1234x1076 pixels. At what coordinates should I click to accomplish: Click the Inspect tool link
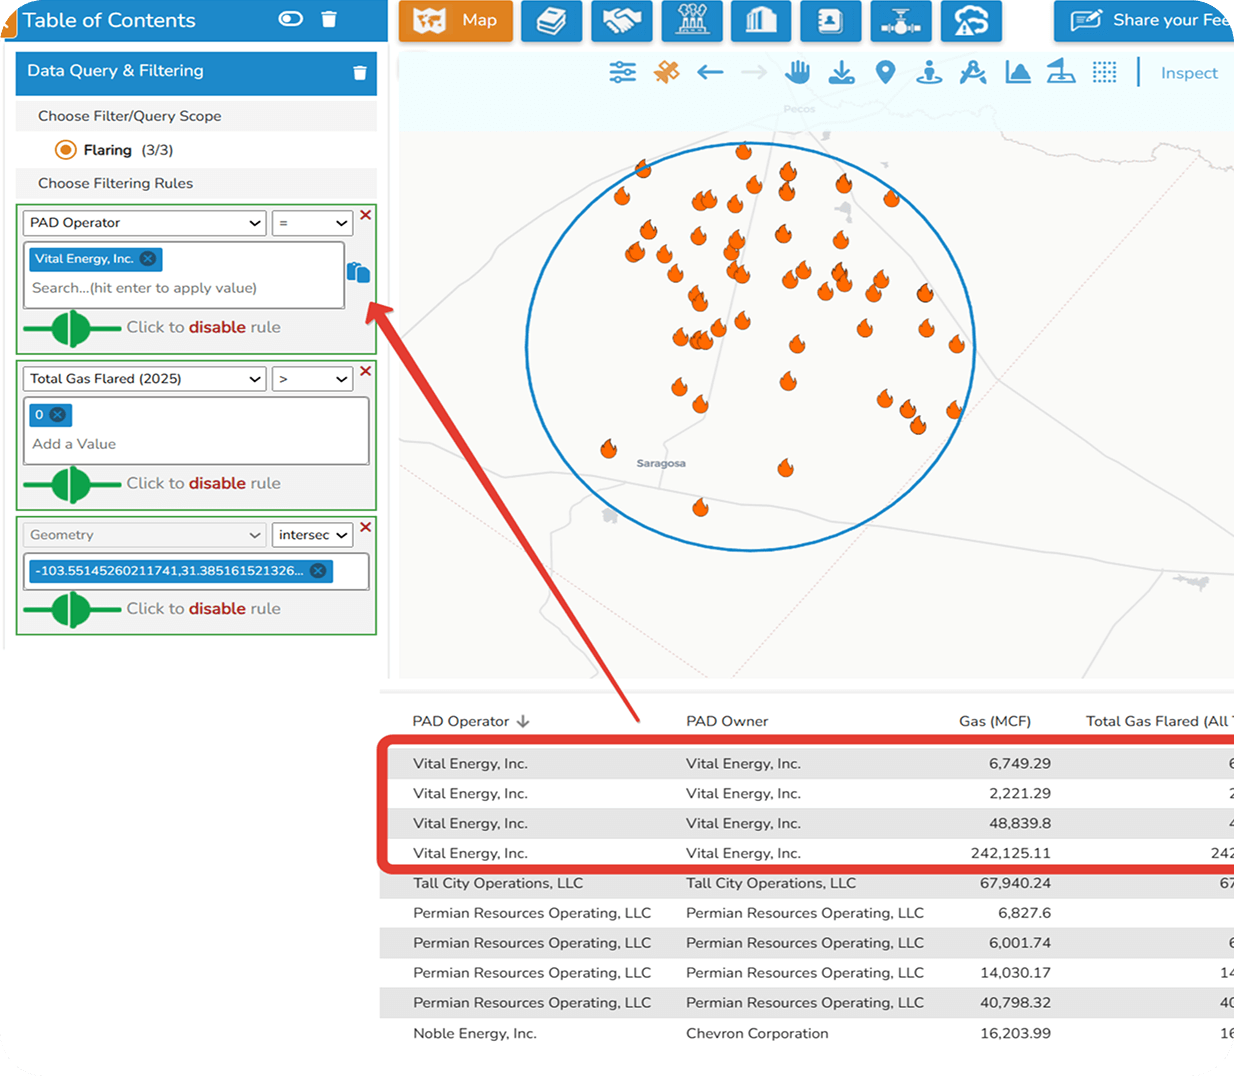tap(1189, 73)
